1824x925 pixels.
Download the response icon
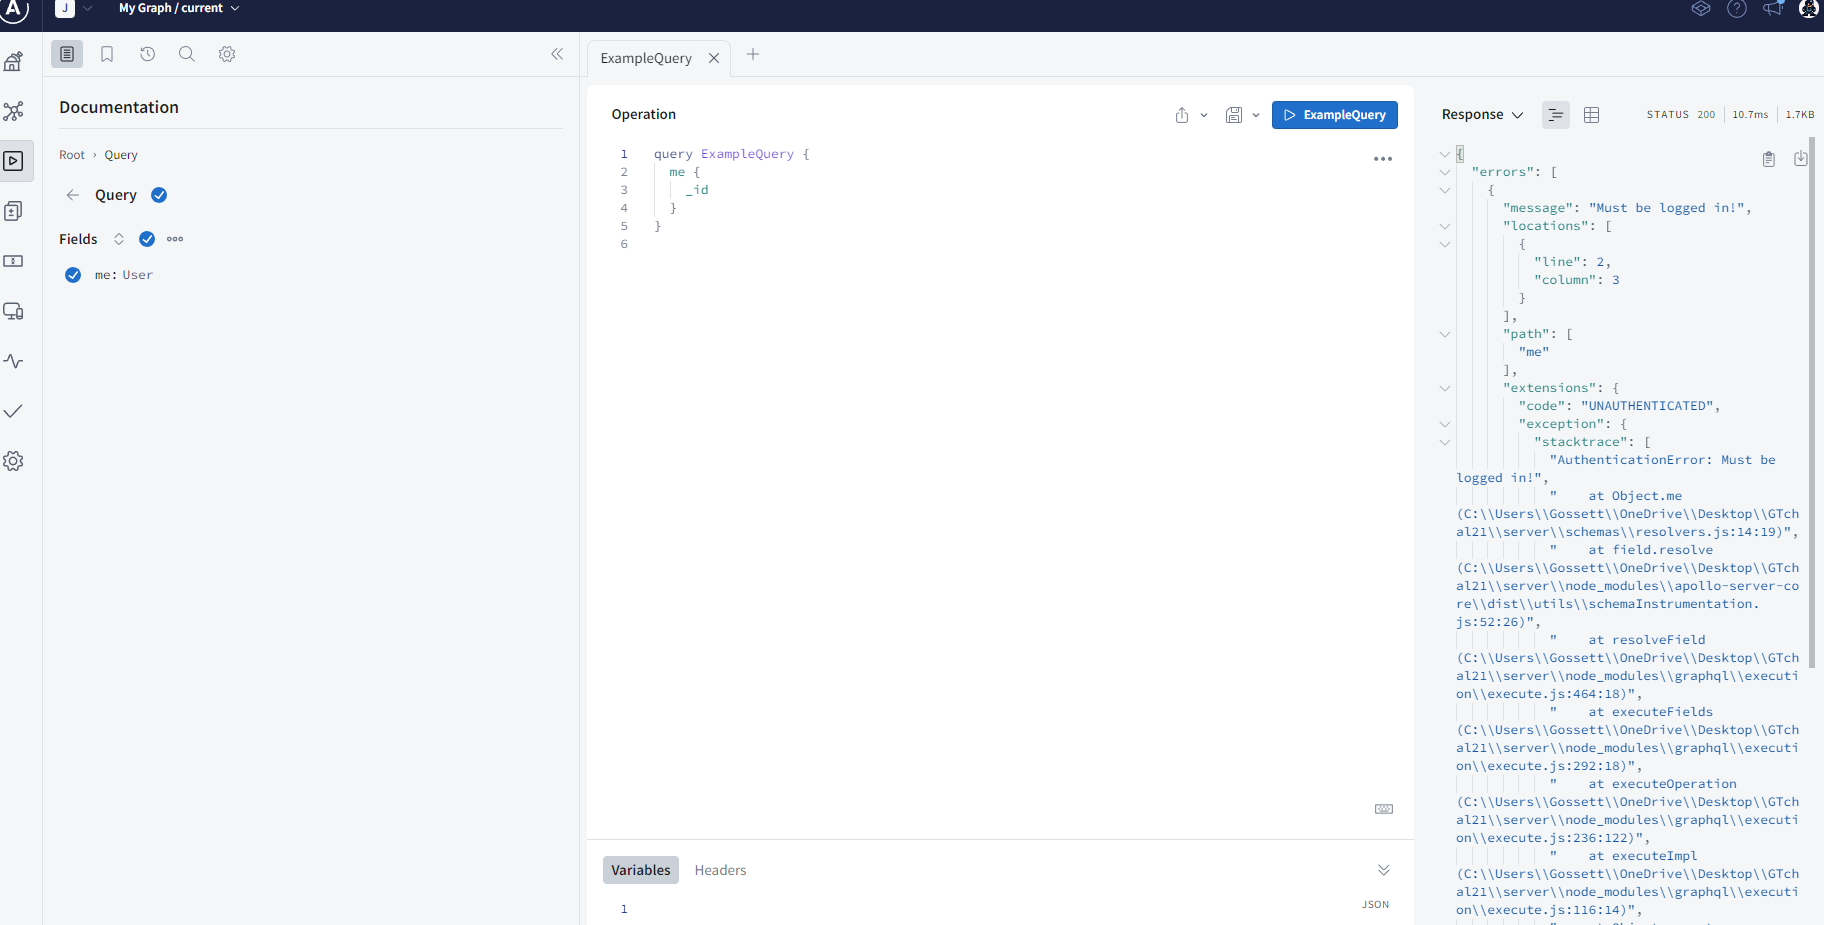(x=1801, y=159)
